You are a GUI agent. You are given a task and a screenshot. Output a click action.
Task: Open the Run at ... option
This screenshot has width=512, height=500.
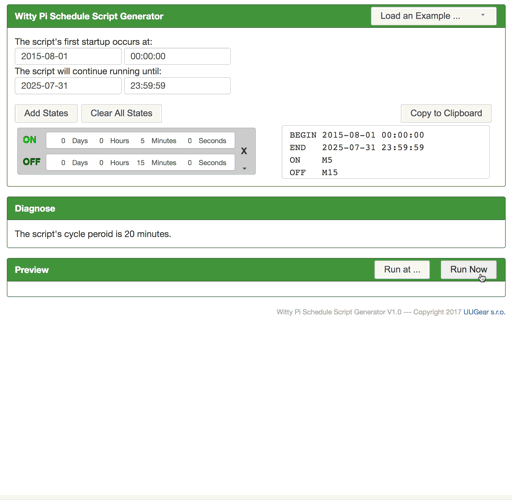(402, 269)
